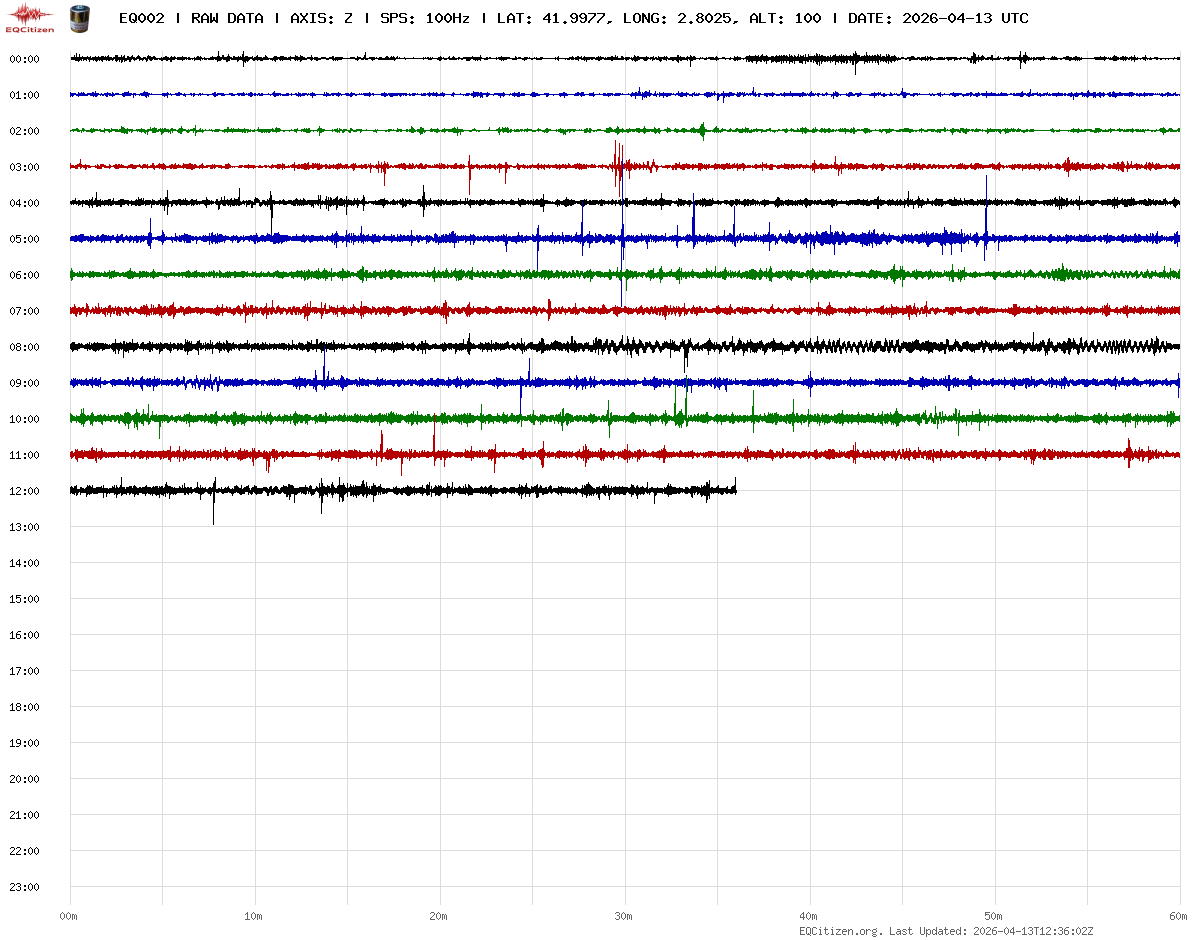Select the 05:00 hour row label

[x=24, y=239]
